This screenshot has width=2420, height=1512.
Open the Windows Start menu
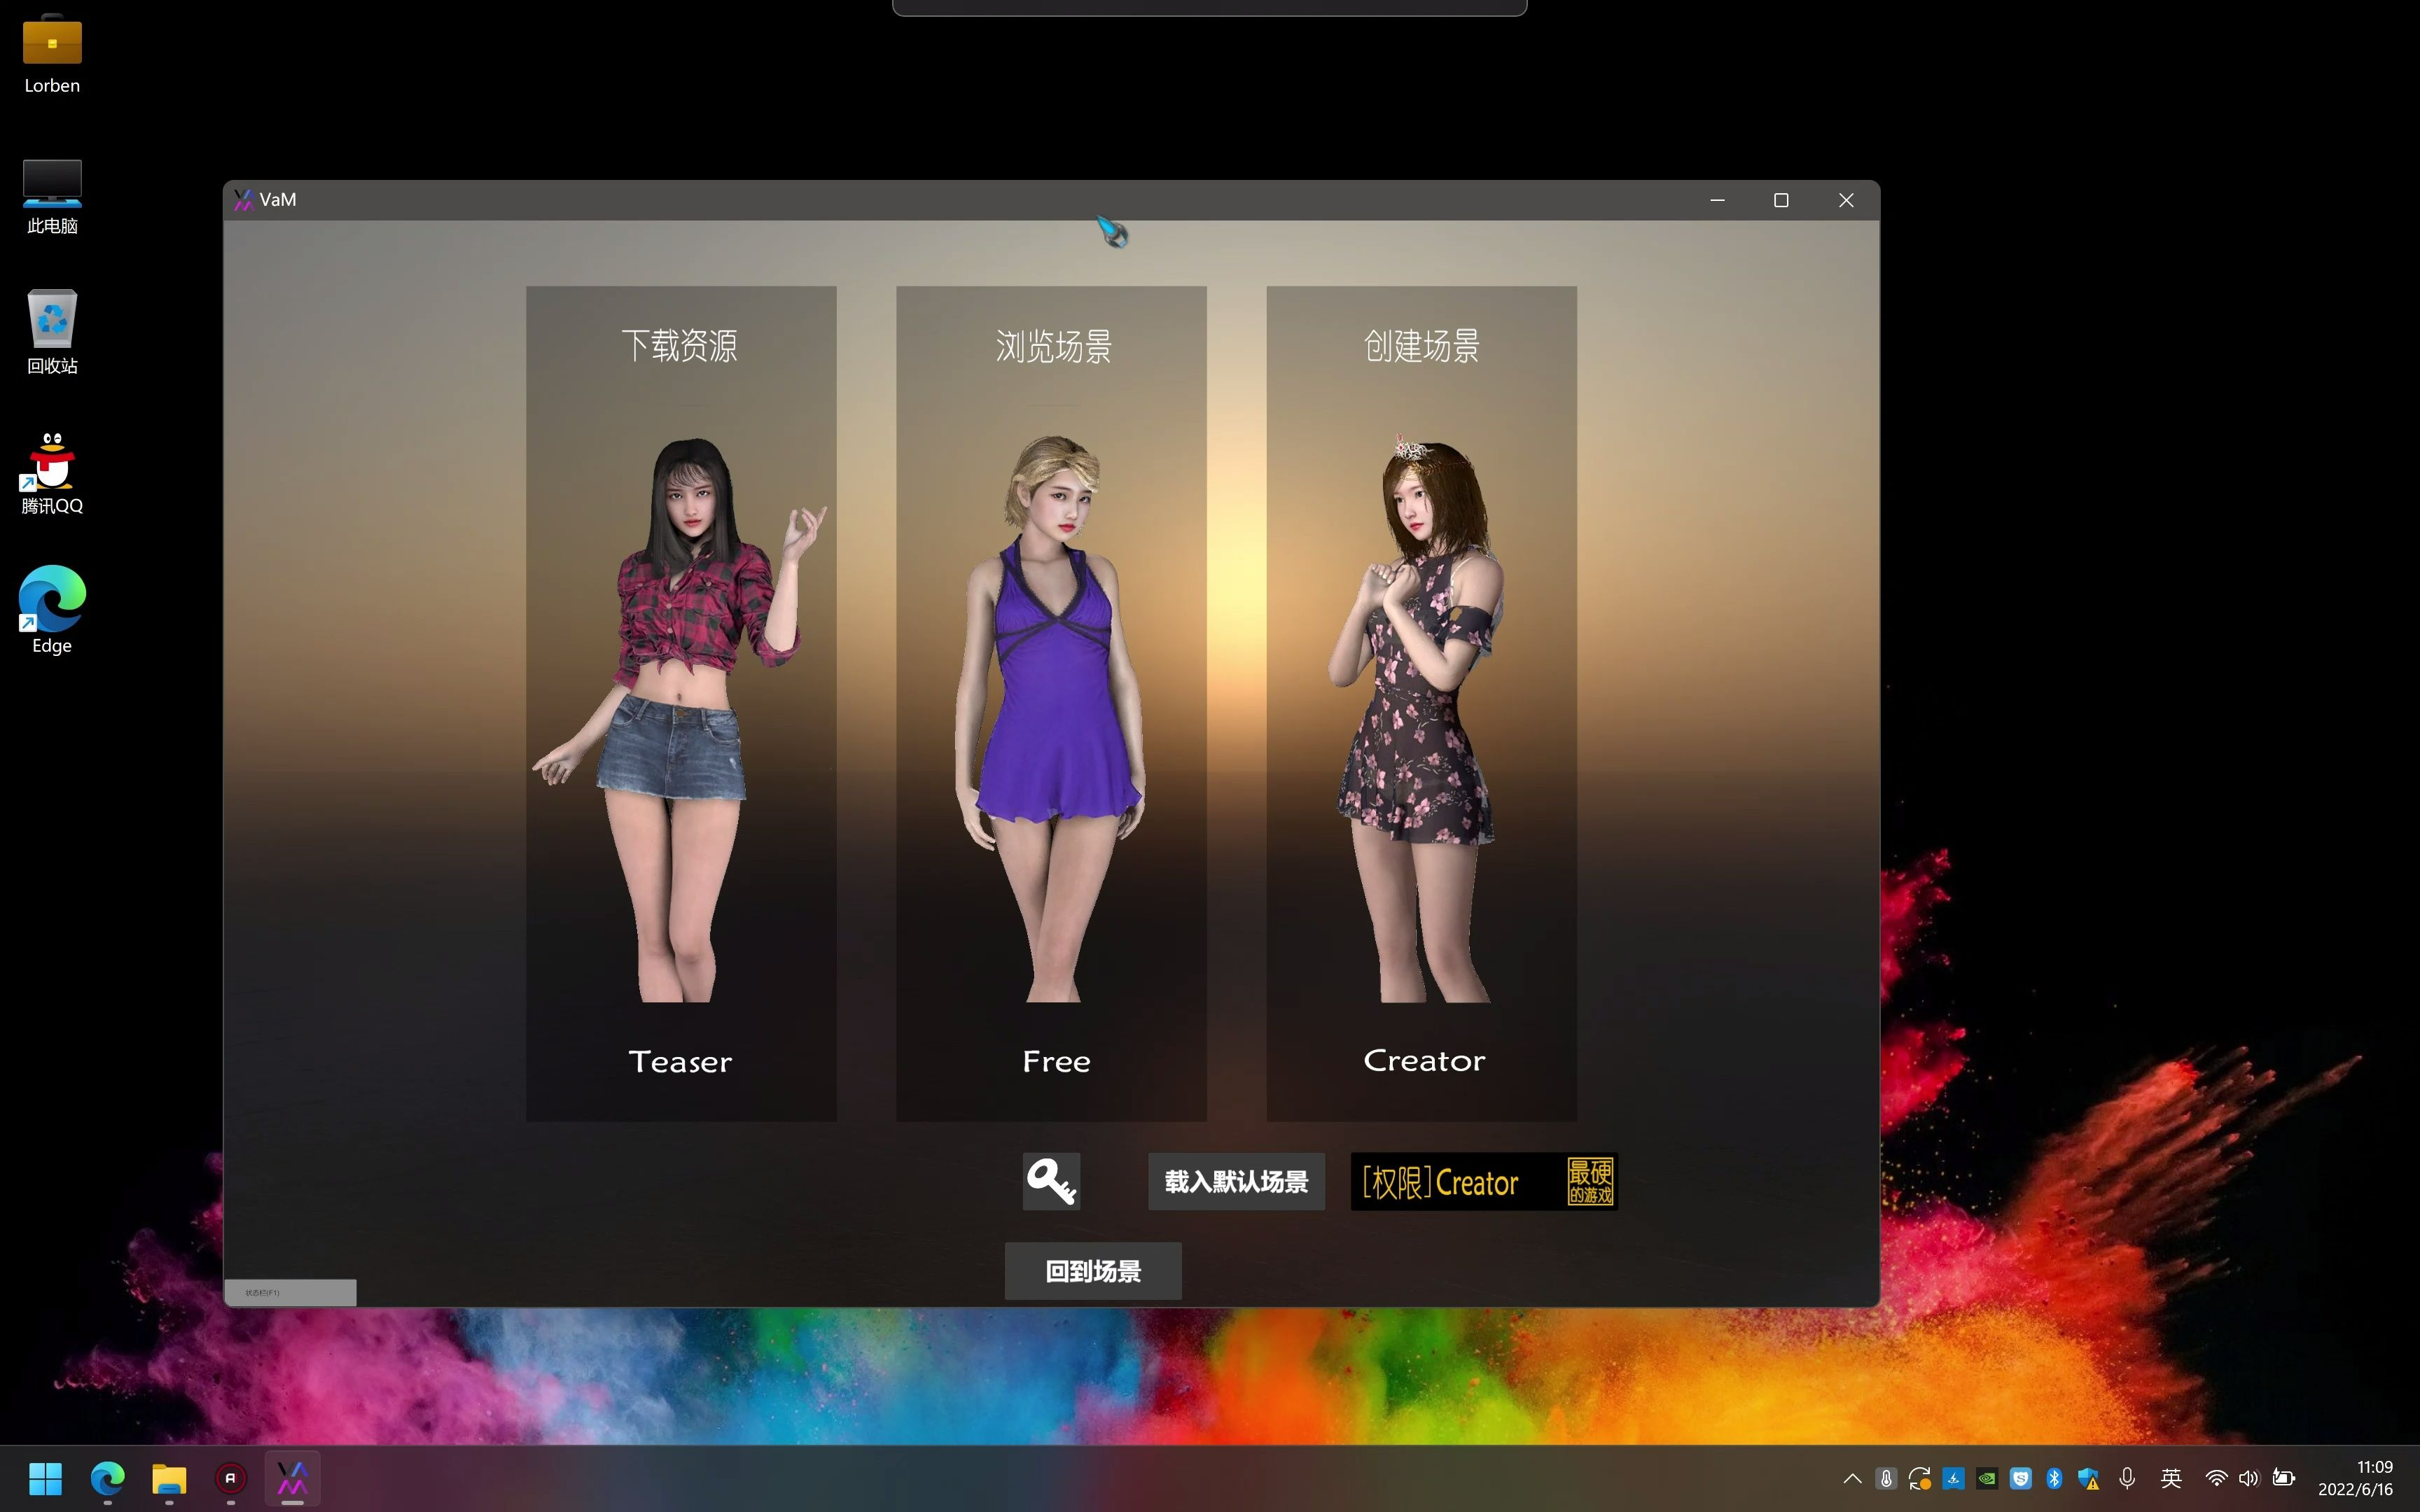[x=45, y=1478]
